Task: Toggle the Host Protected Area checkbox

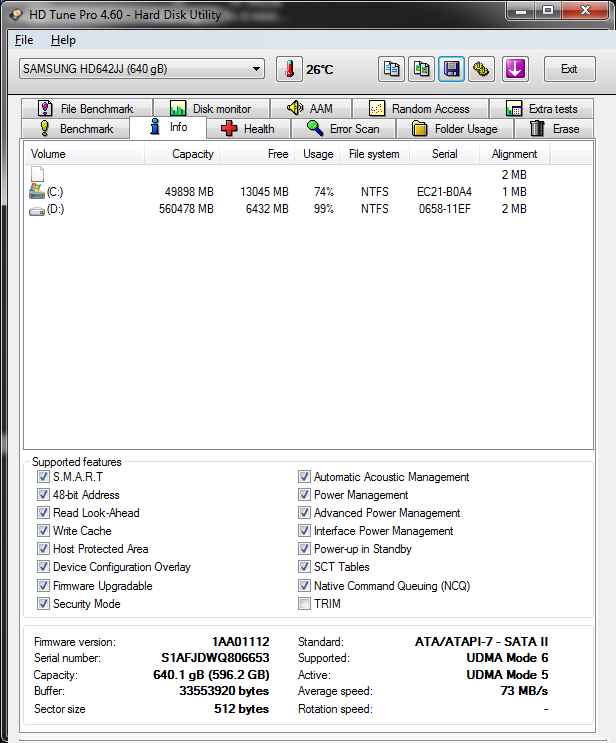Action: [43, 549]
